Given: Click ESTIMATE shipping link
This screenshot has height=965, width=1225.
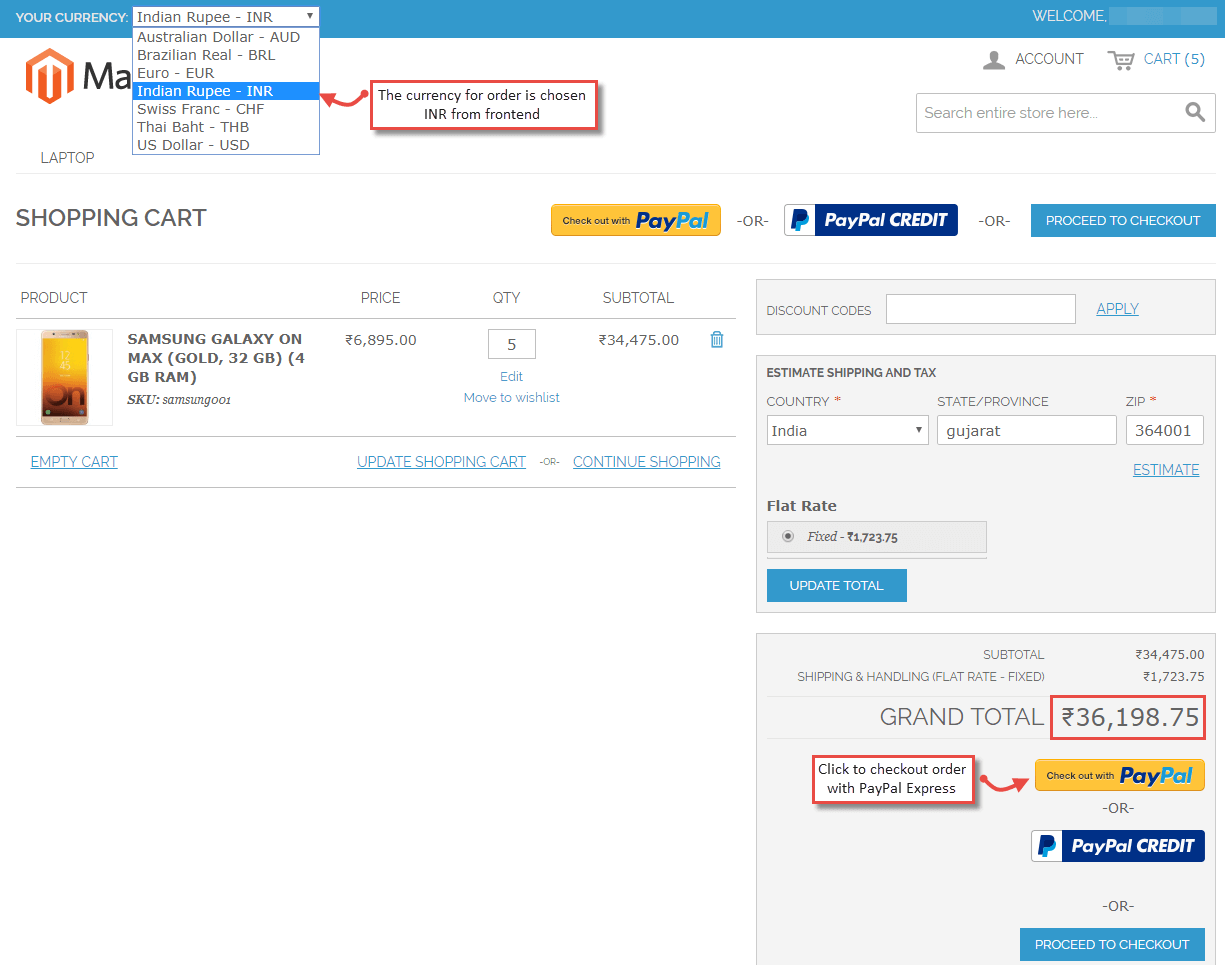Looking at the screenshot, I should click(x=1166, y=470).
